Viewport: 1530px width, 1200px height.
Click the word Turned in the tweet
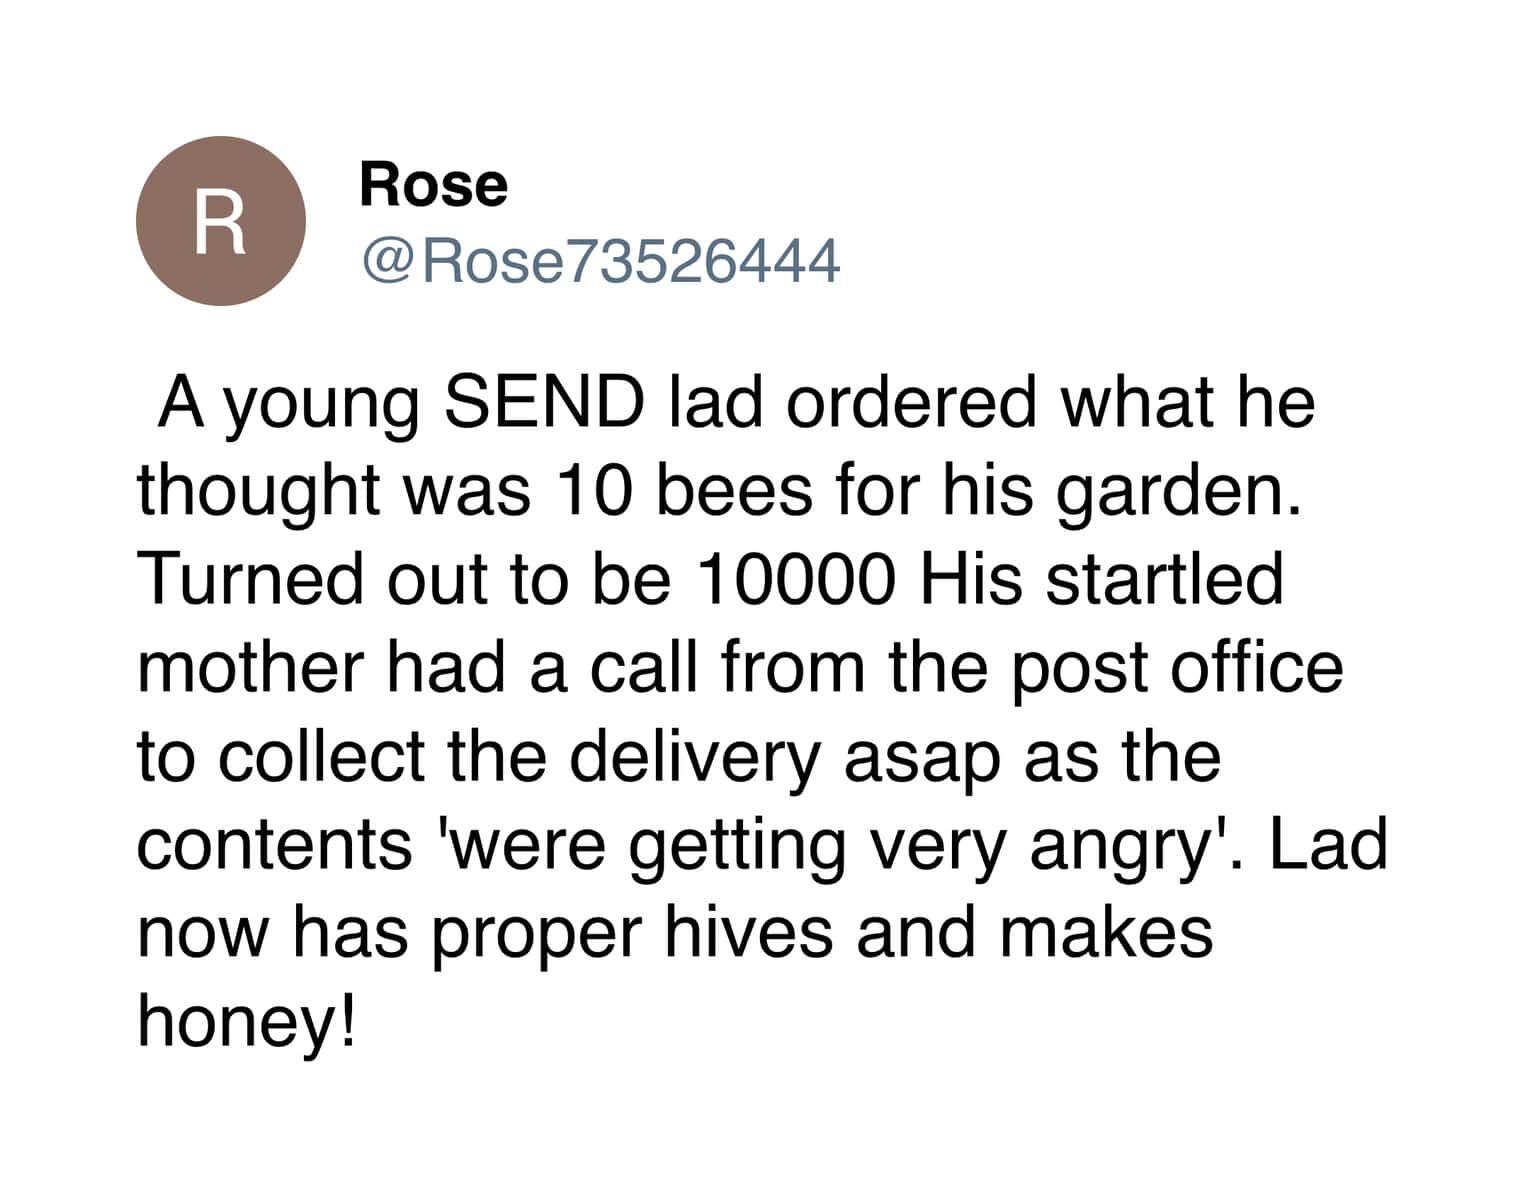tap(250, 580)
